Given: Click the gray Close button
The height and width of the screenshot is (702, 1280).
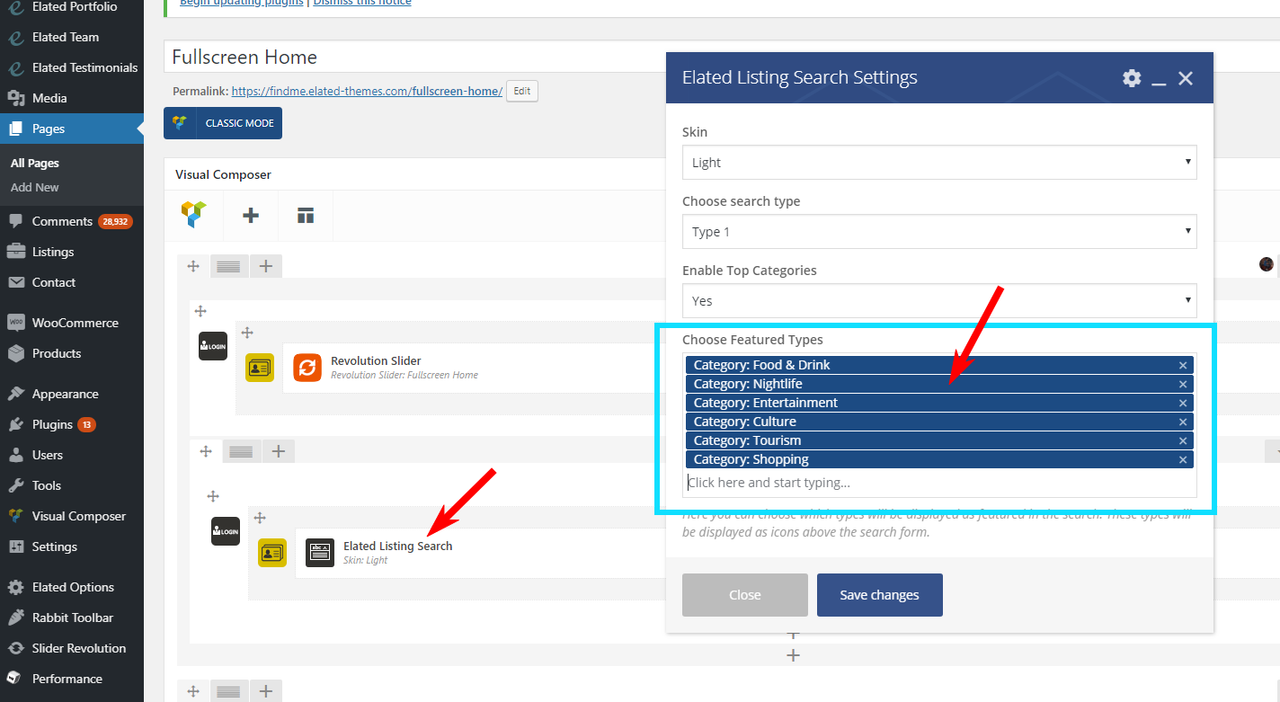Looking at the screenshot, I should click(745, 595).
